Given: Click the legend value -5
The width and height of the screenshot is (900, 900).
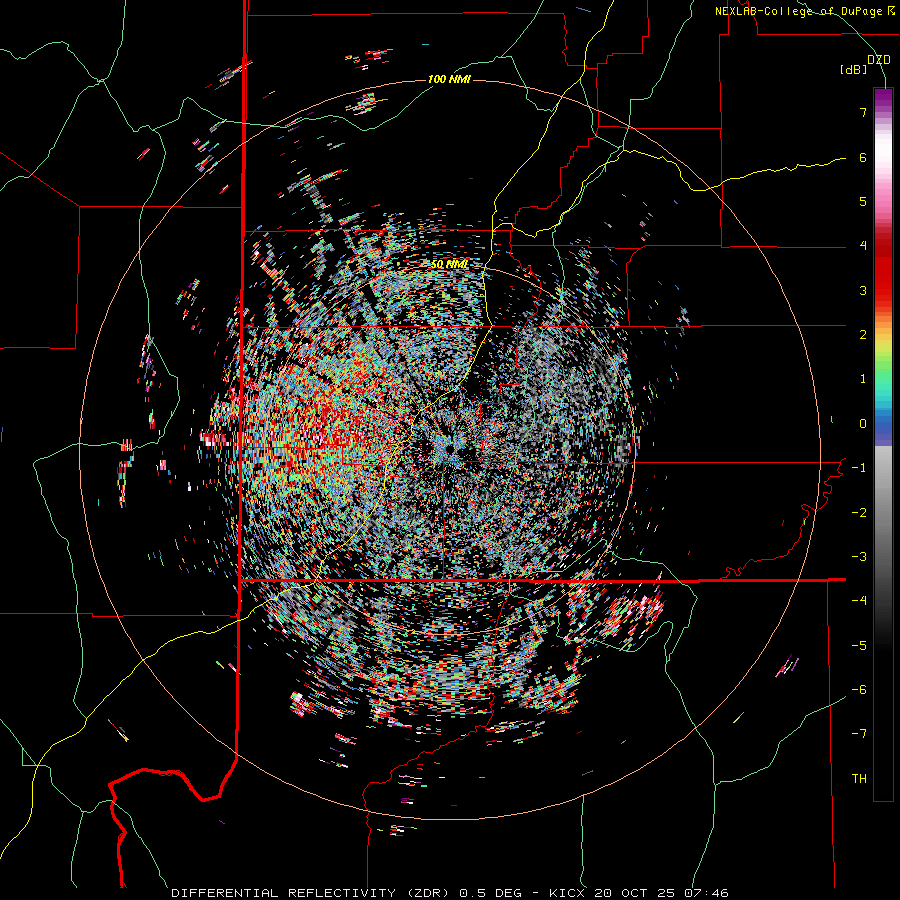Looking at the screenshot, I should [859, 646].
